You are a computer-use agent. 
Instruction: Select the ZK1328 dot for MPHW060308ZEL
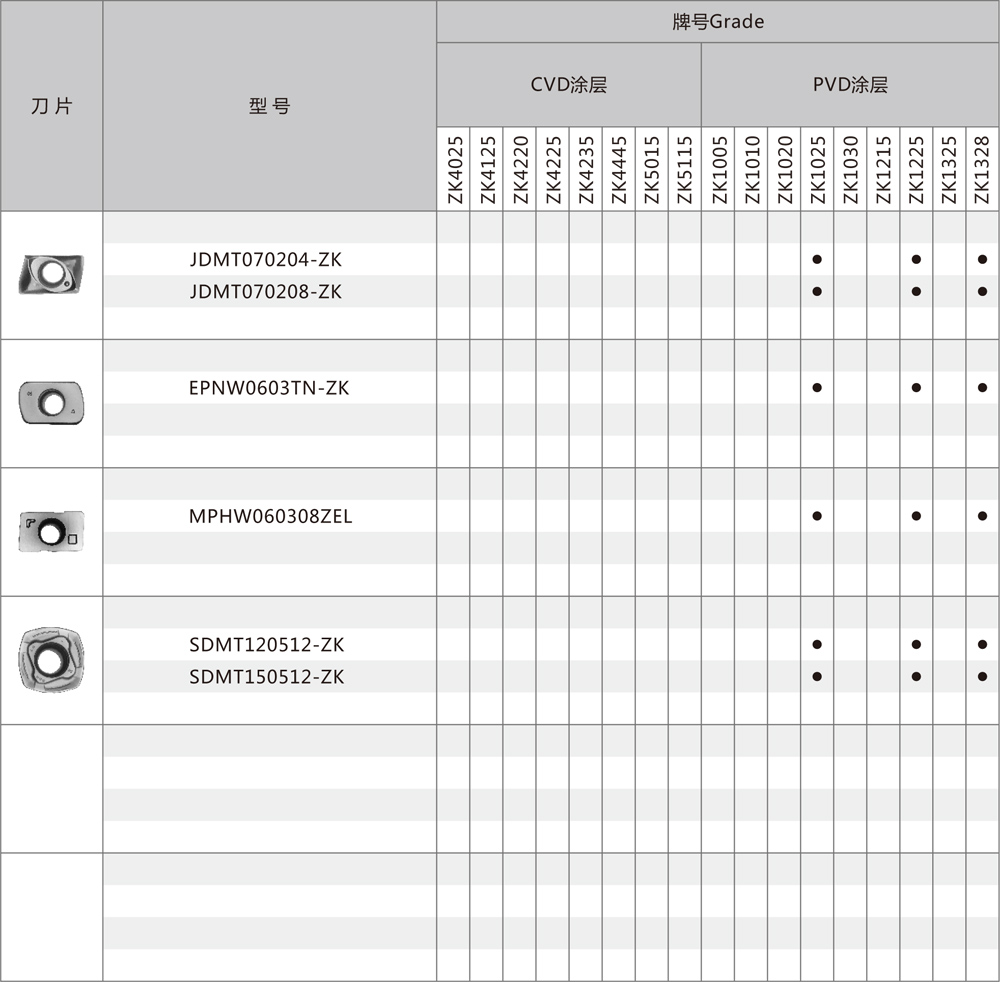coord(982,516)
